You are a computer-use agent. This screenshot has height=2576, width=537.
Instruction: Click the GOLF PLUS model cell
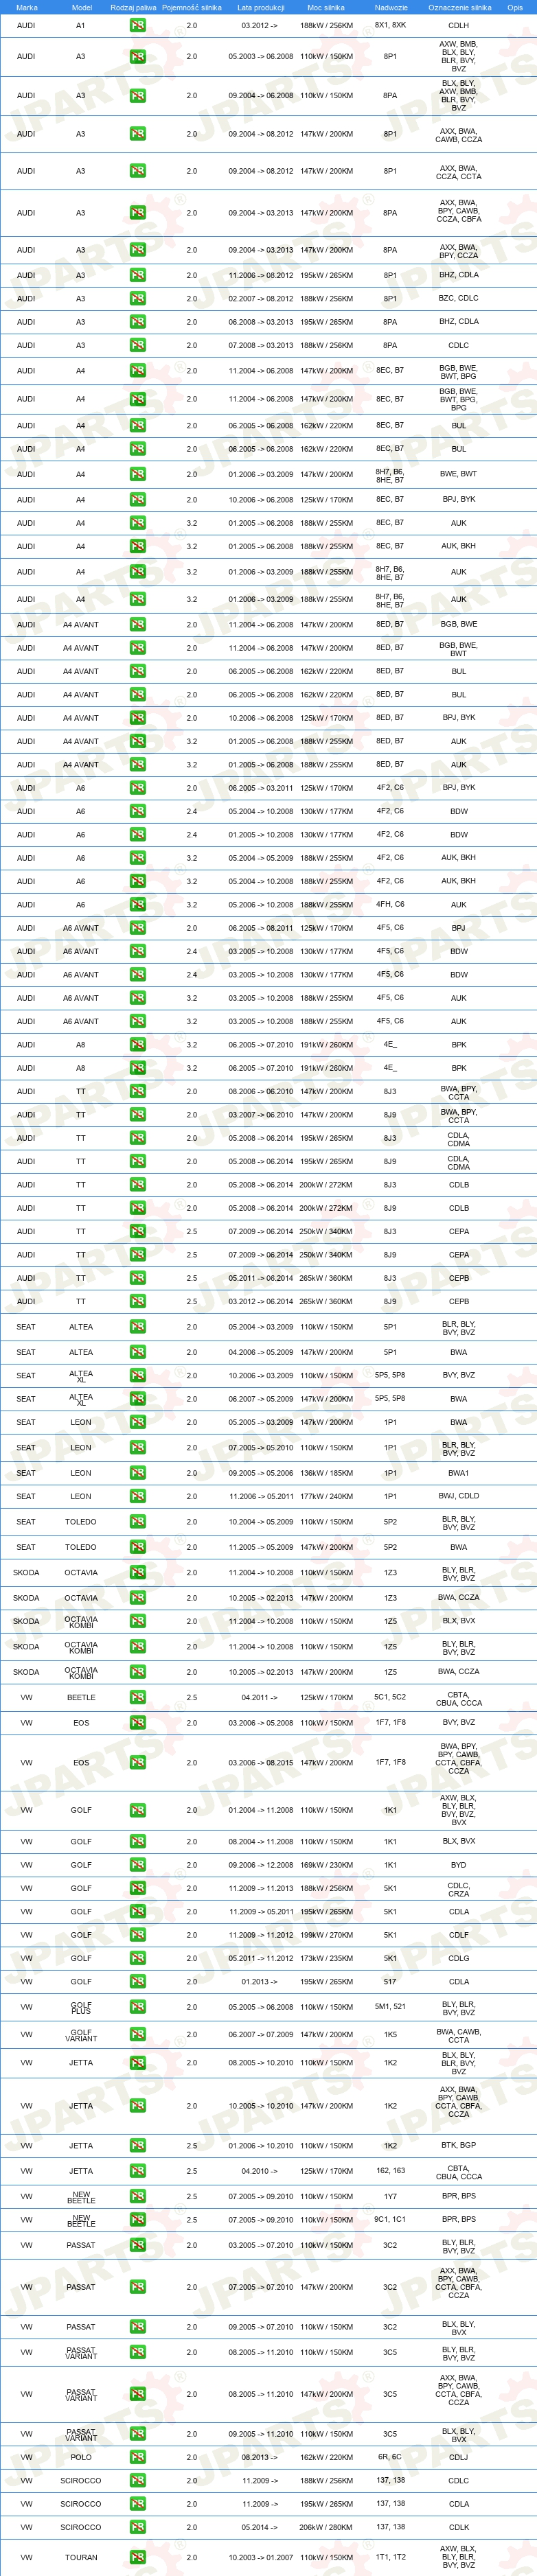click(x=81, y=2007)
